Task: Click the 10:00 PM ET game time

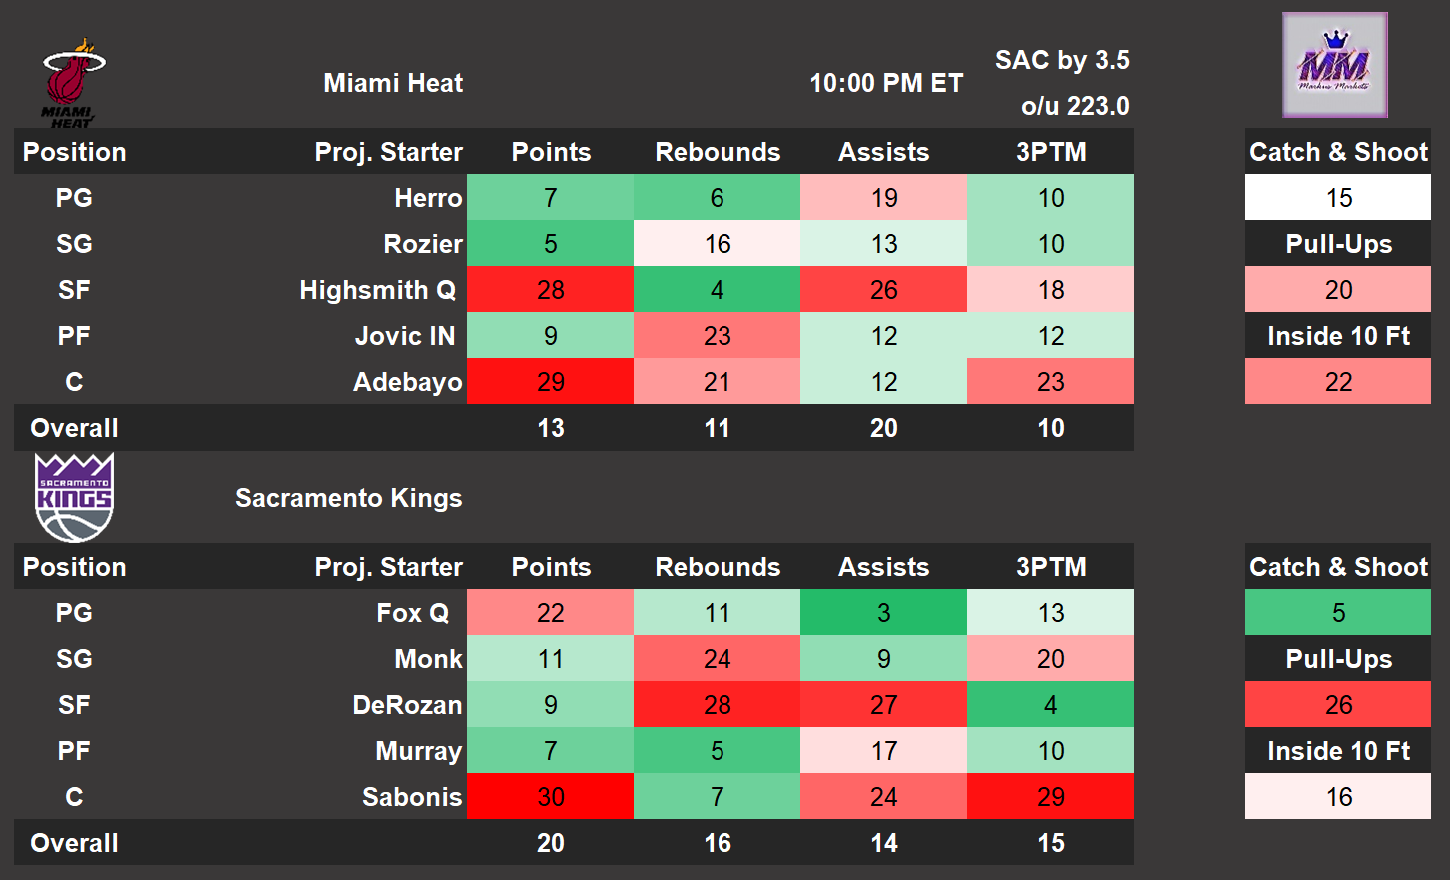Action: [x=886, y=83]
